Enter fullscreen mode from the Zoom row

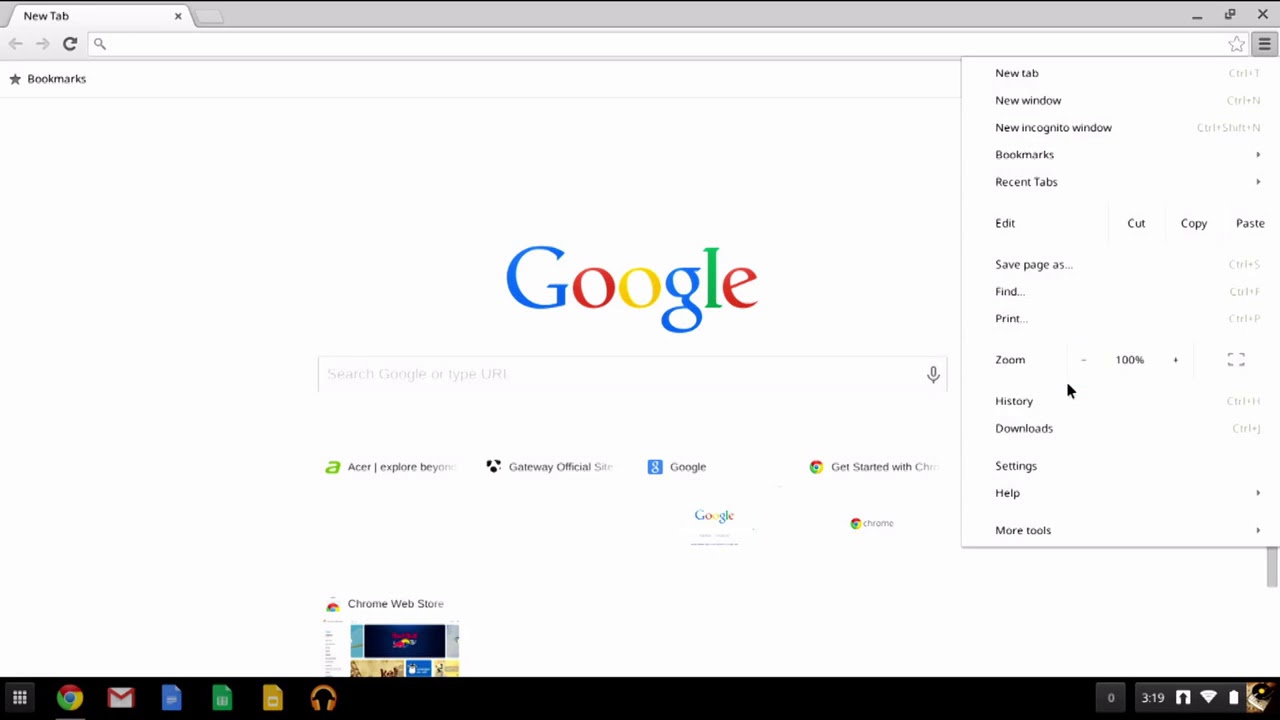coord(1236,360)
